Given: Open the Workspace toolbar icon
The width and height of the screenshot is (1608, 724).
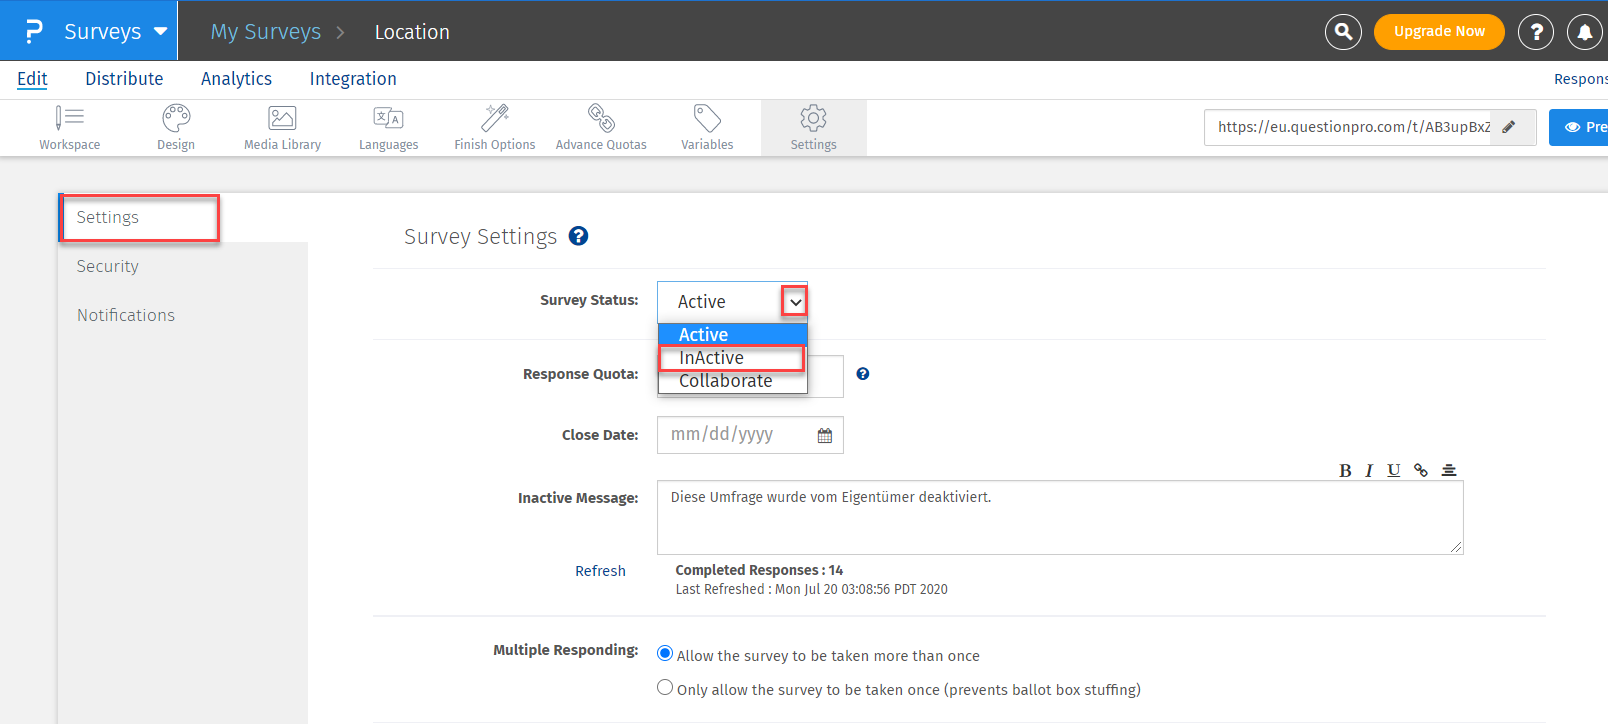Looking at the screenshot, I should coord(69,119).
